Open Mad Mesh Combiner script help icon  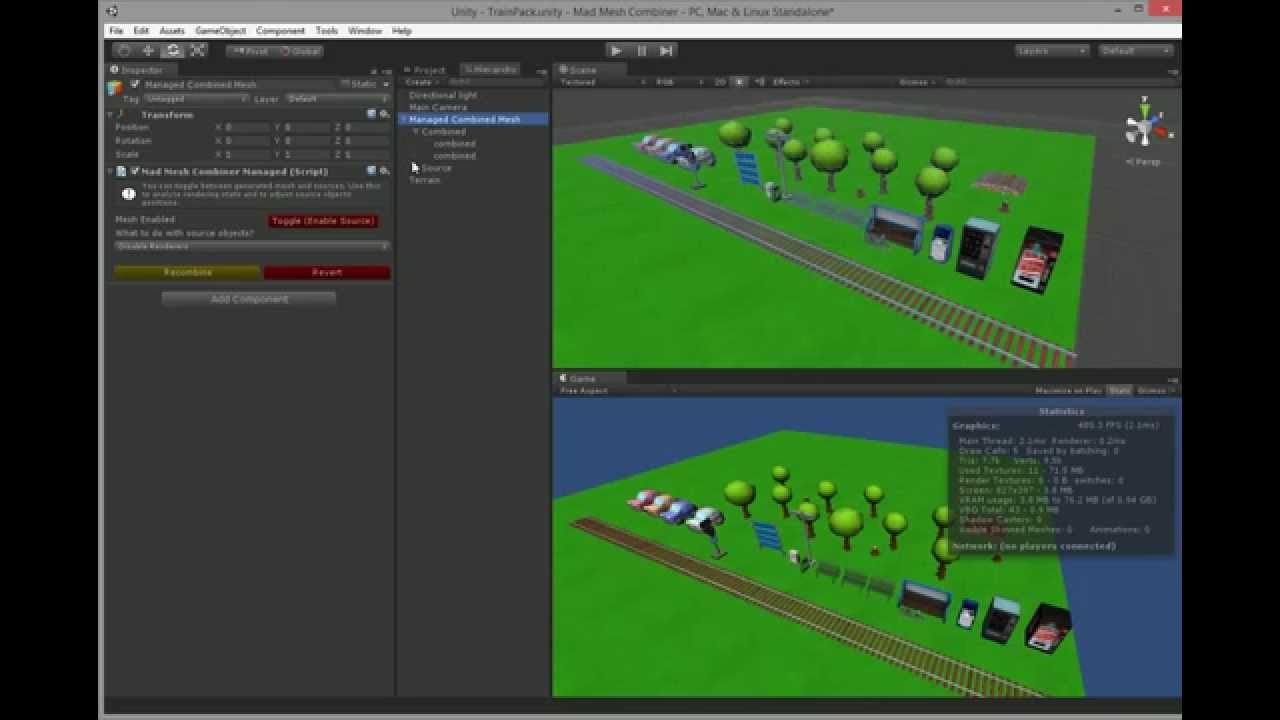click(371, 171)
